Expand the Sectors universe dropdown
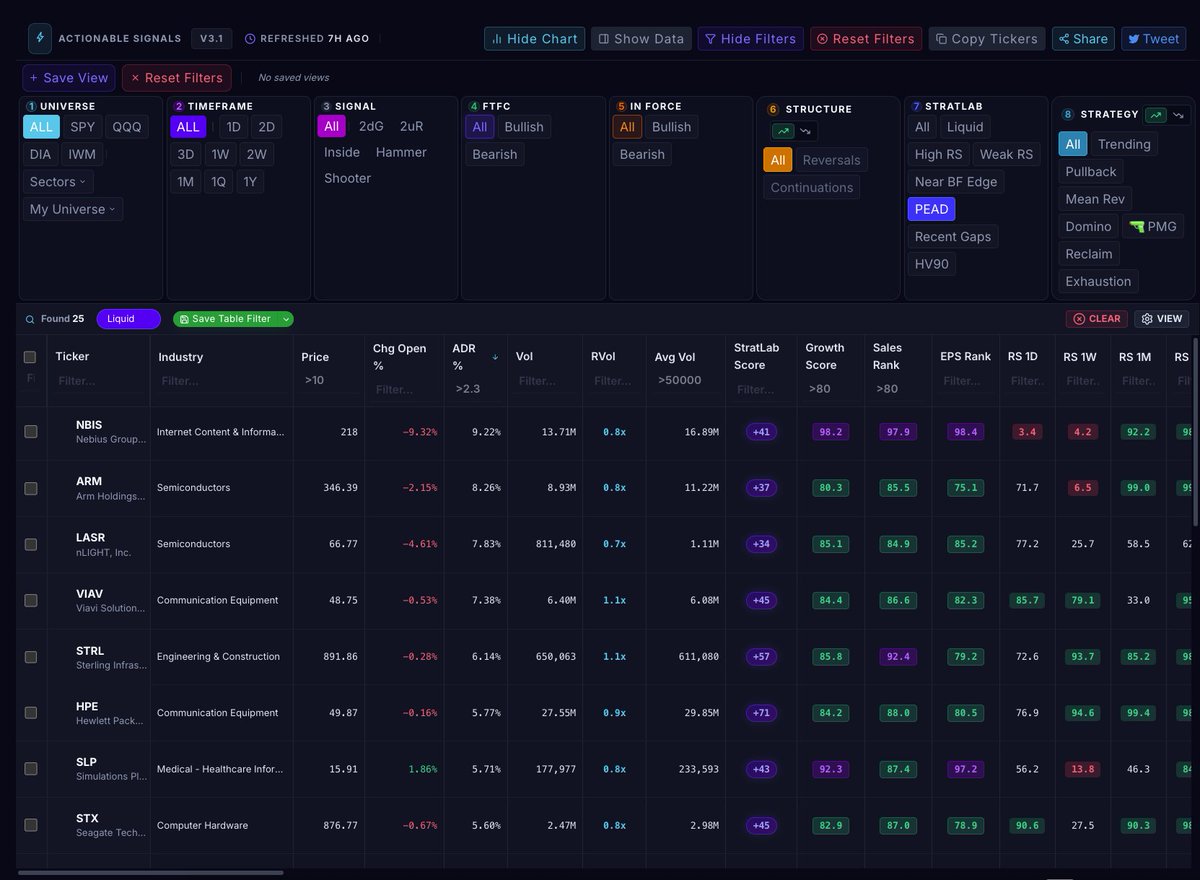1200x880 pixels. click(58, 182)
